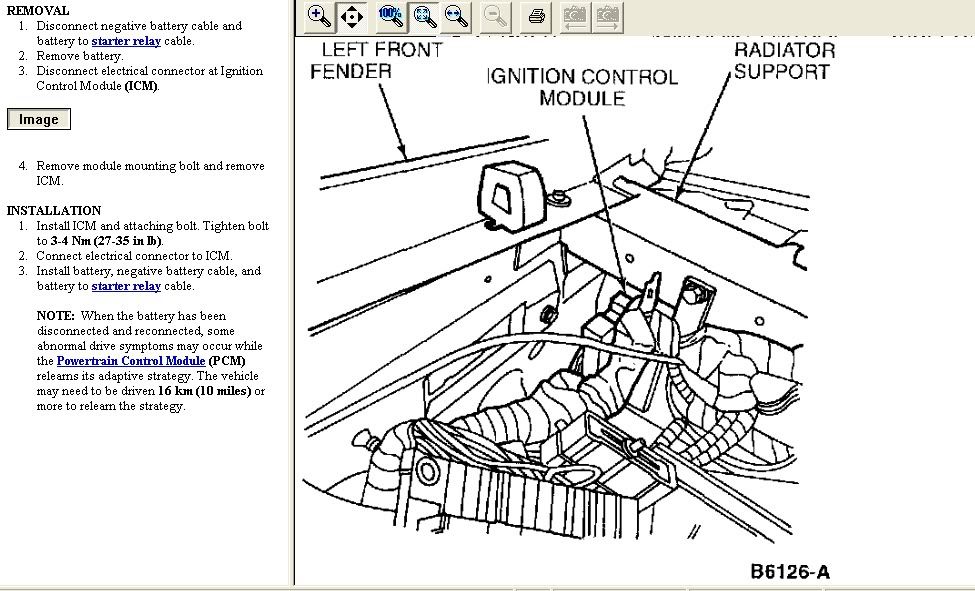Click the Radiator Support label in diagram
This screenshot has width=975, height=591.
coord(781,60)
